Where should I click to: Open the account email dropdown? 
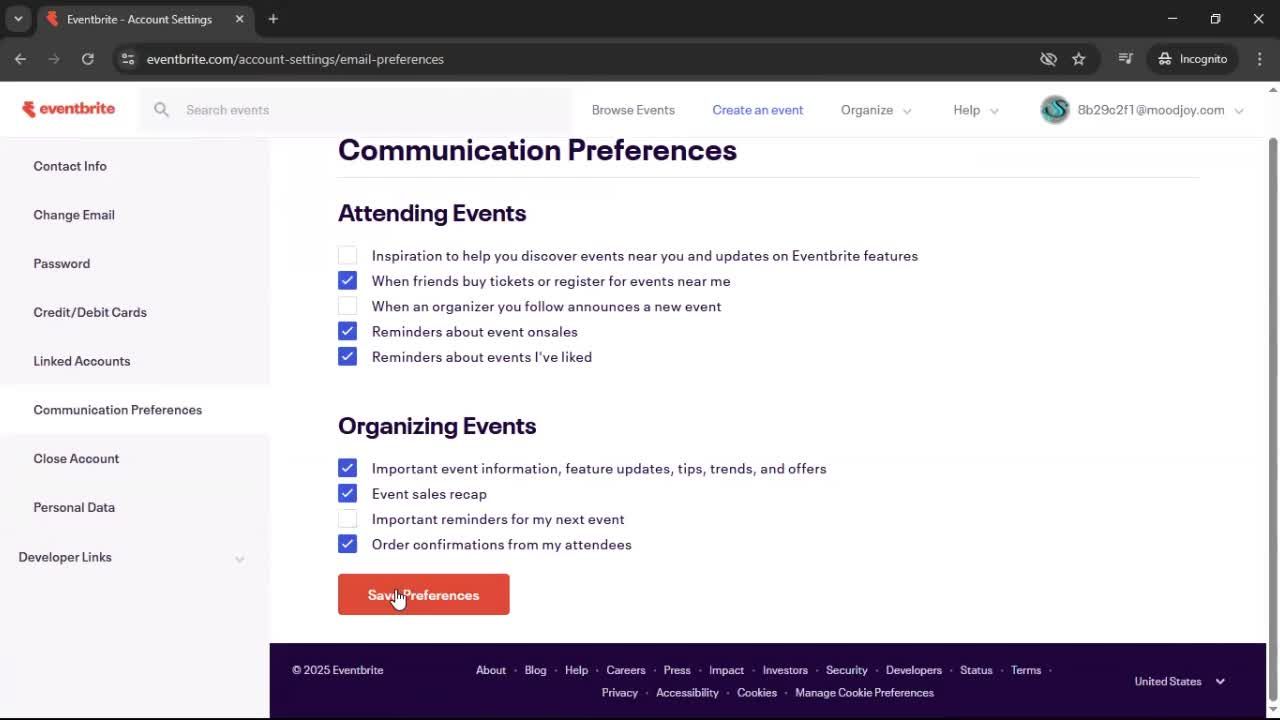[1142, 110]
